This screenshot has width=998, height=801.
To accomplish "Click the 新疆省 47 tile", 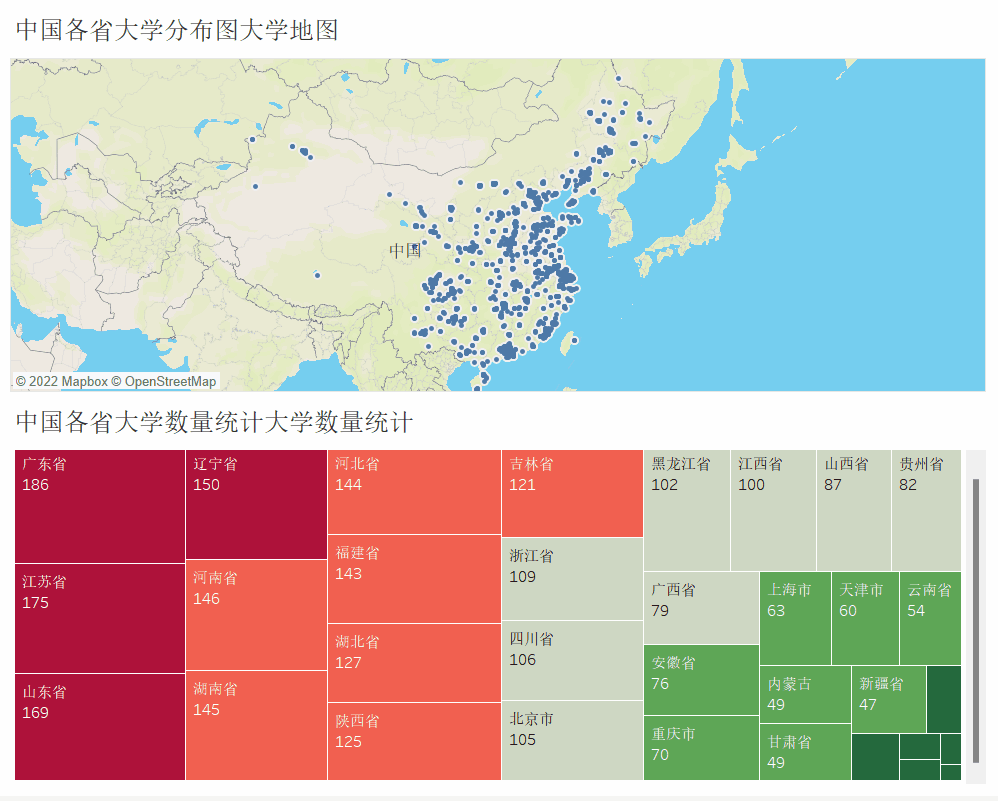I will click(888, 699).
